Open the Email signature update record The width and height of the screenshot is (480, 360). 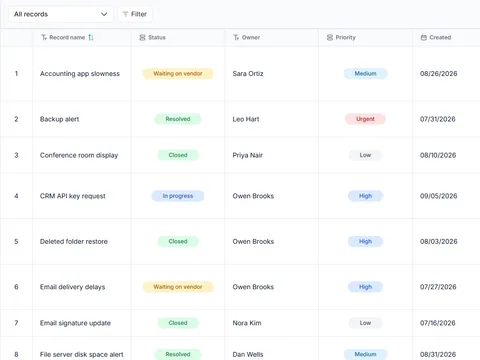point(75,323)
